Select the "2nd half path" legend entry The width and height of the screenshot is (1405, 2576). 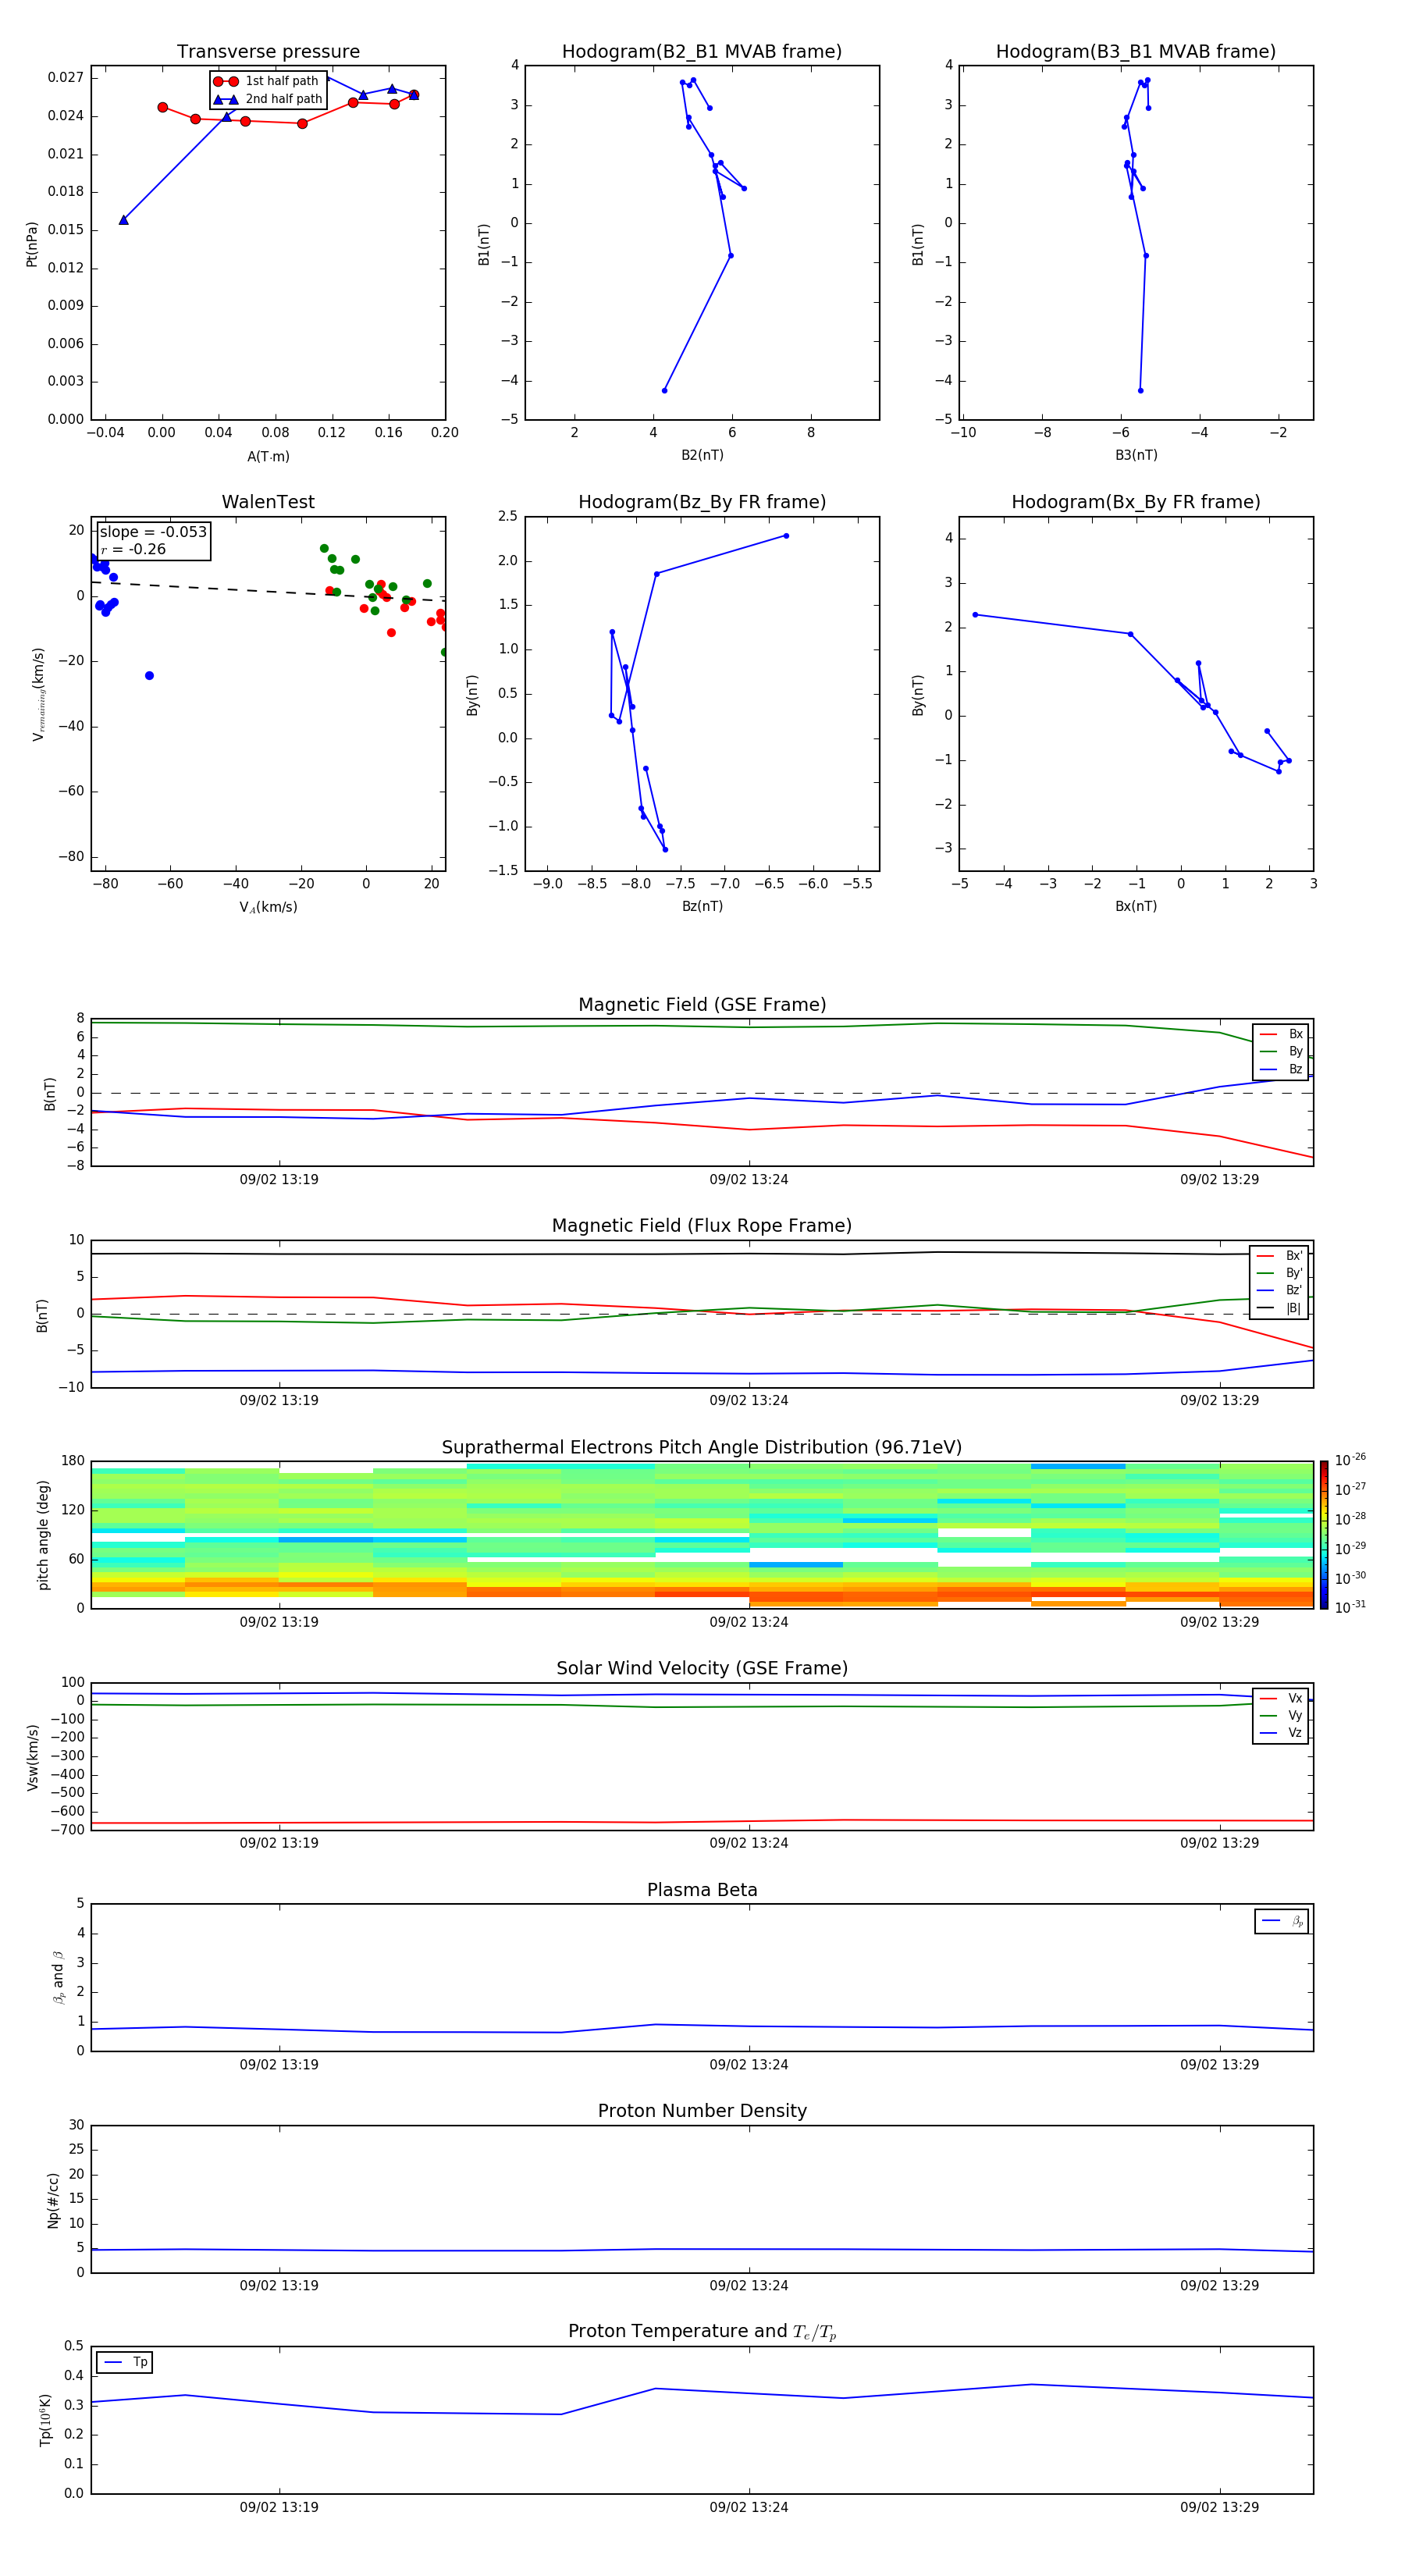pos(268,99)
